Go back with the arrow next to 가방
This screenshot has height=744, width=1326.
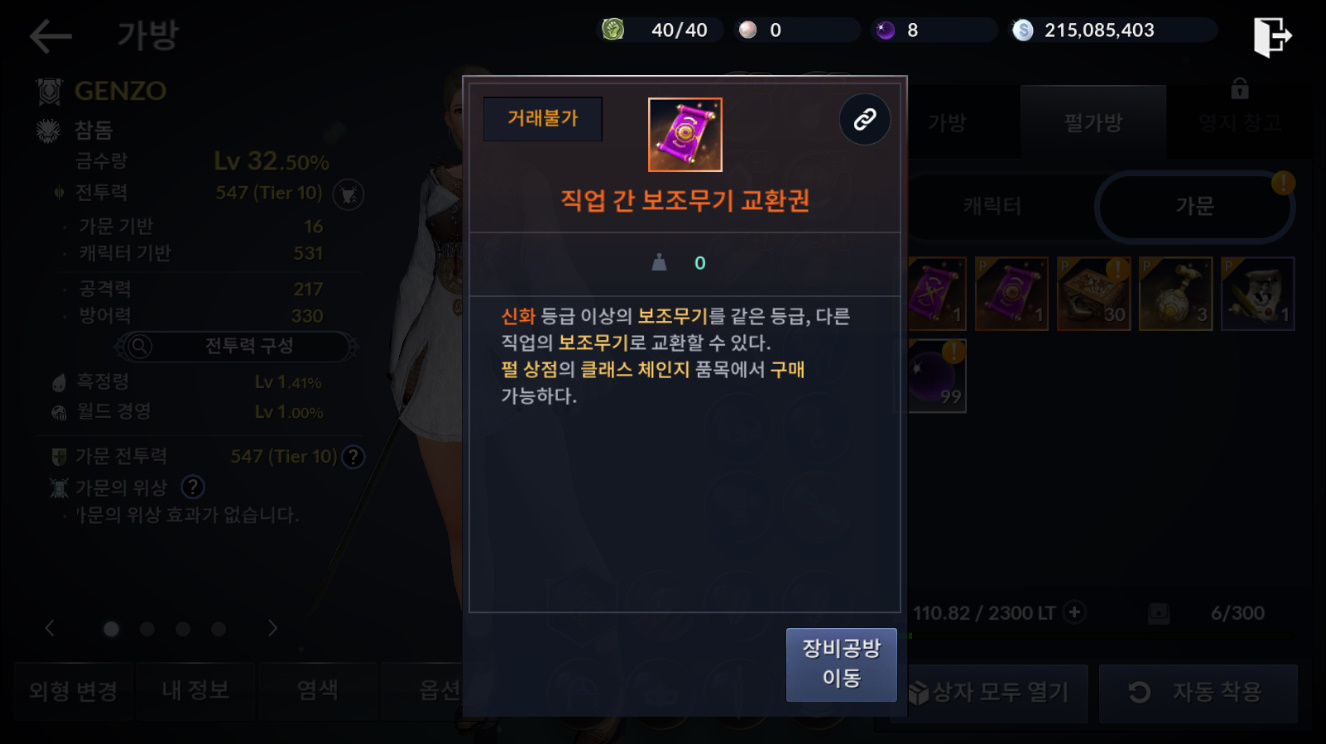[x=50, y=37]
